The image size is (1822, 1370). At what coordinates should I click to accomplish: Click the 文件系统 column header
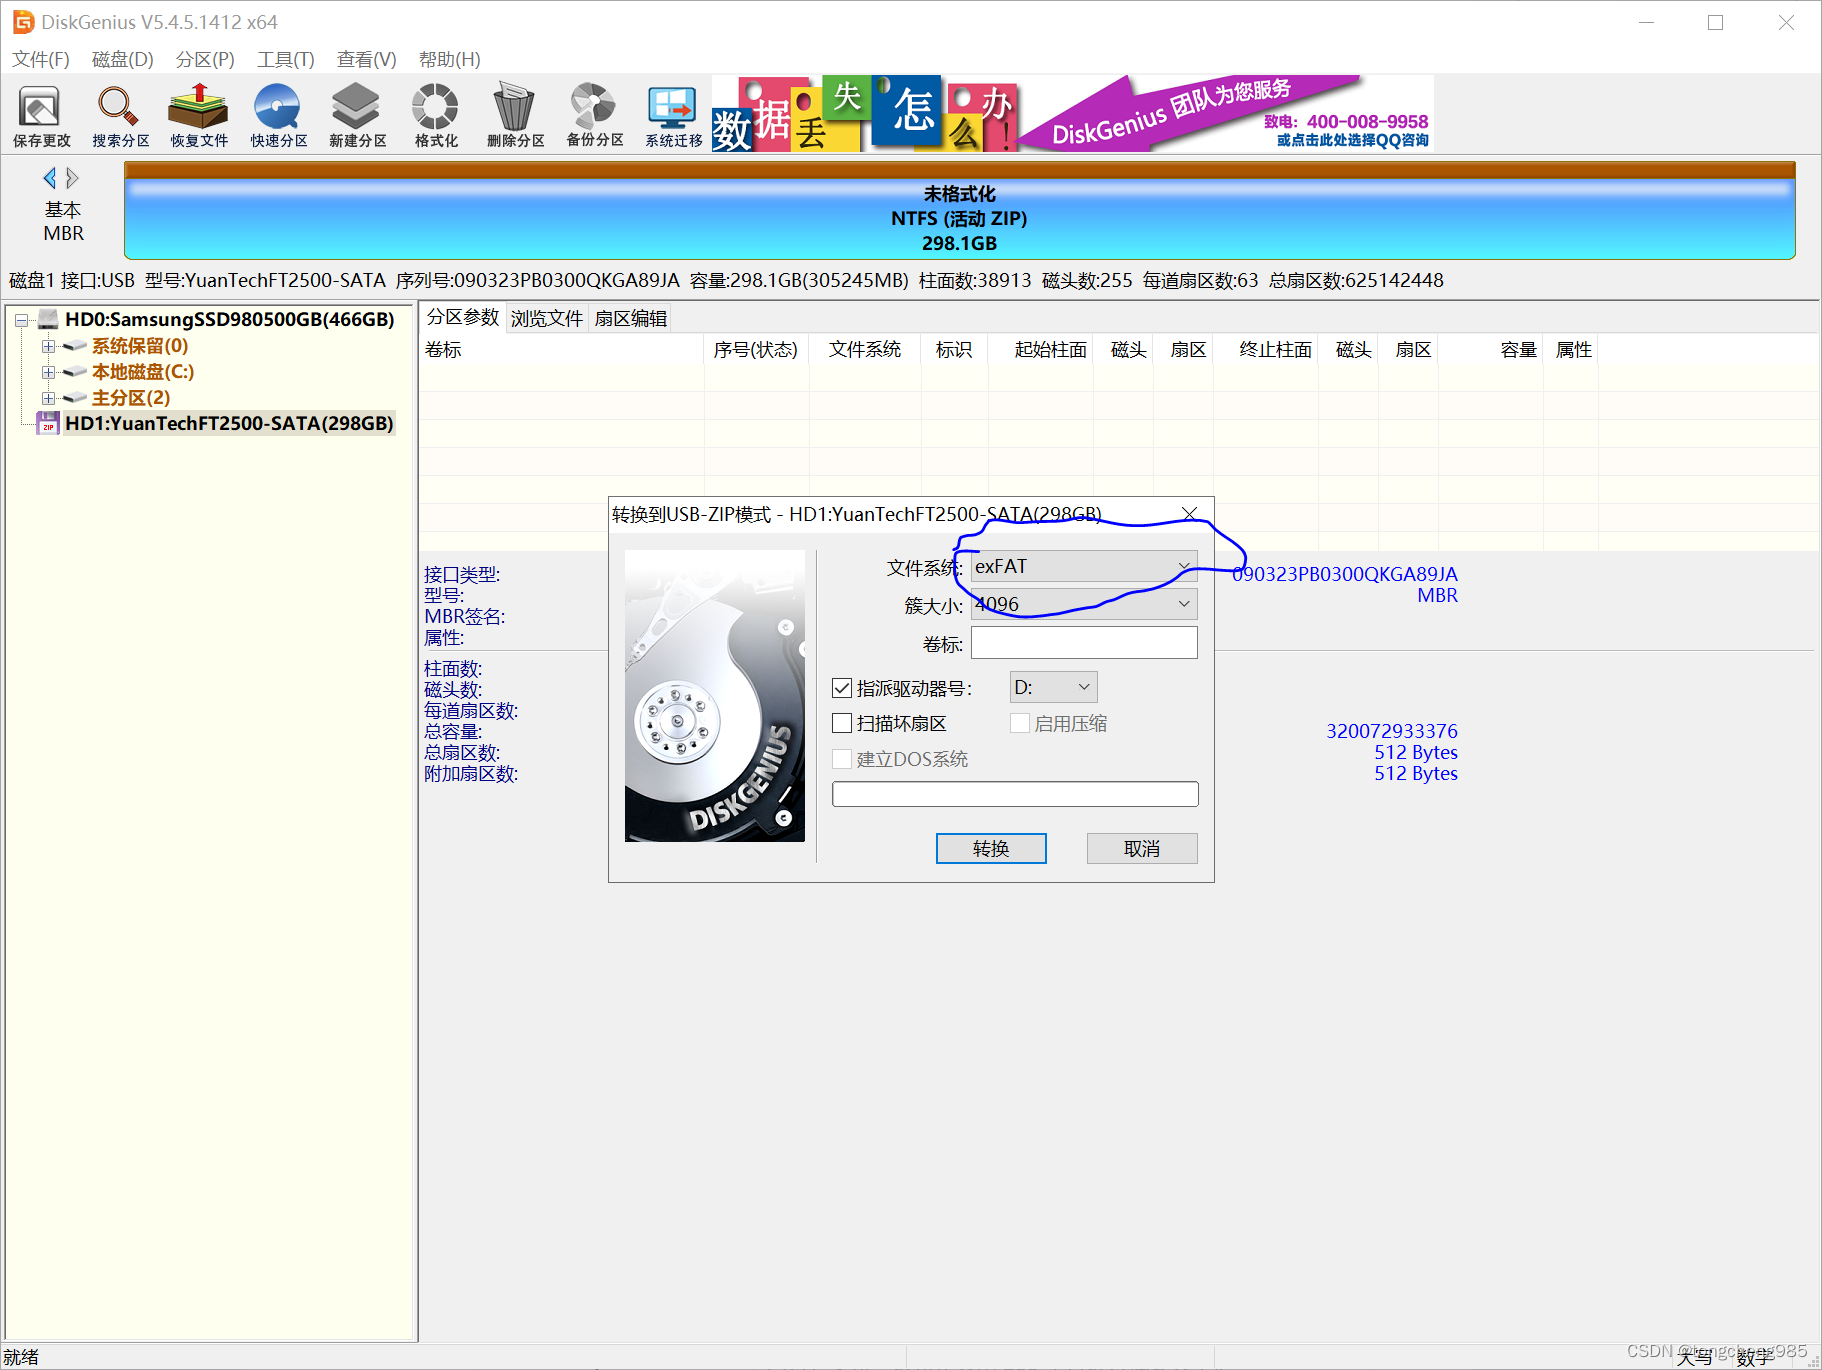tap(864, 350)
